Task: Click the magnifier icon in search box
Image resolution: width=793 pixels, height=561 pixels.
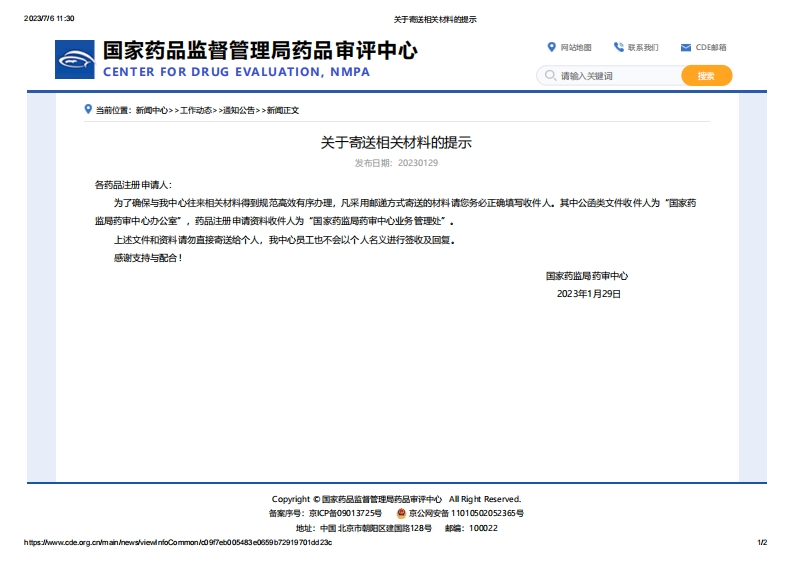Action: [x=549, y=76]
